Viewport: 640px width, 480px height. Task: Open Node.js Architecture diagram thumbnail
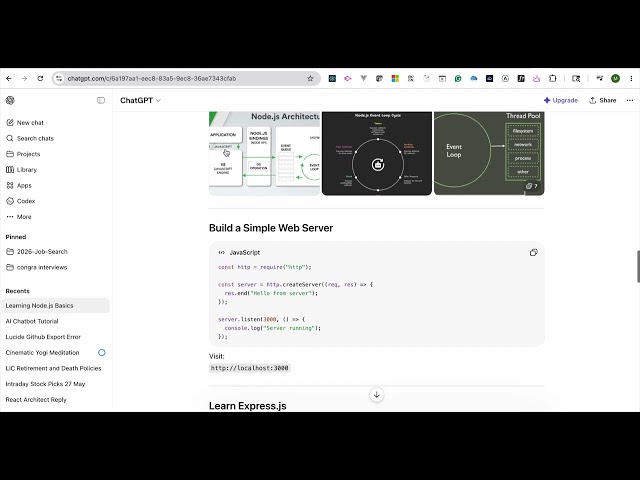[x=264, y=153]
